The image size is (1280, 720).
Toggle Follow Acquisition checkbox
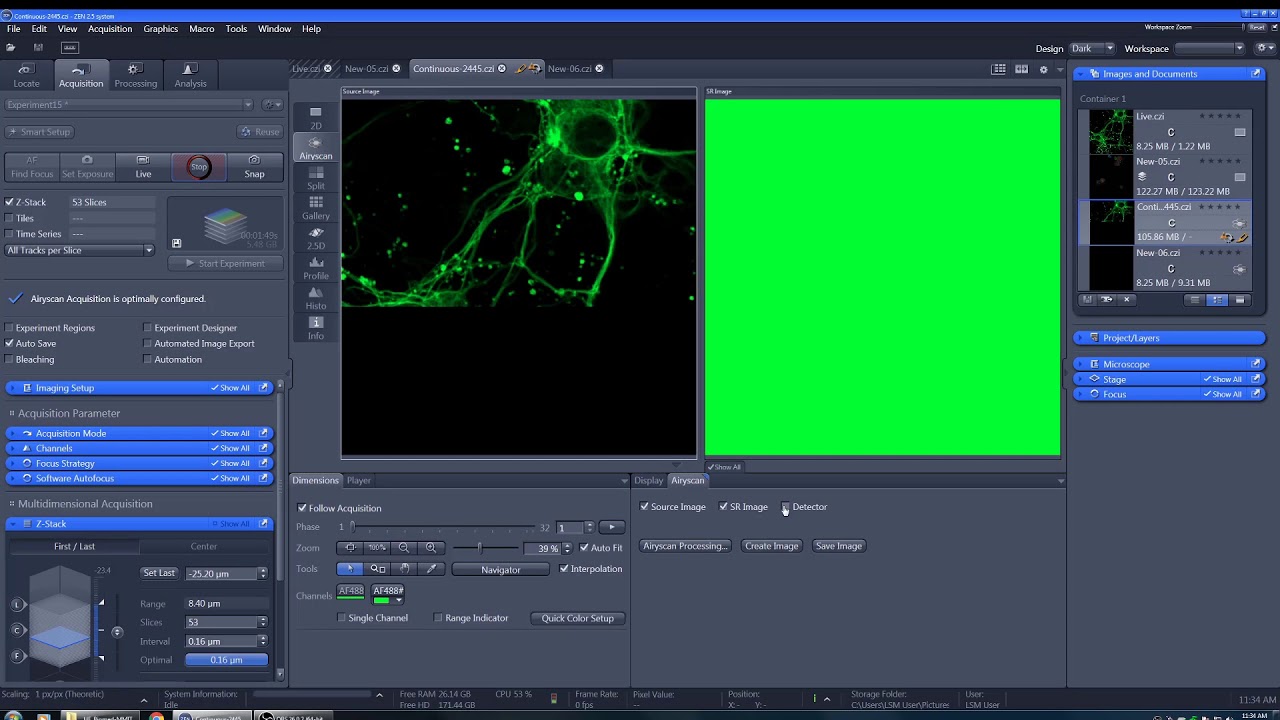[x=302, y=508]
